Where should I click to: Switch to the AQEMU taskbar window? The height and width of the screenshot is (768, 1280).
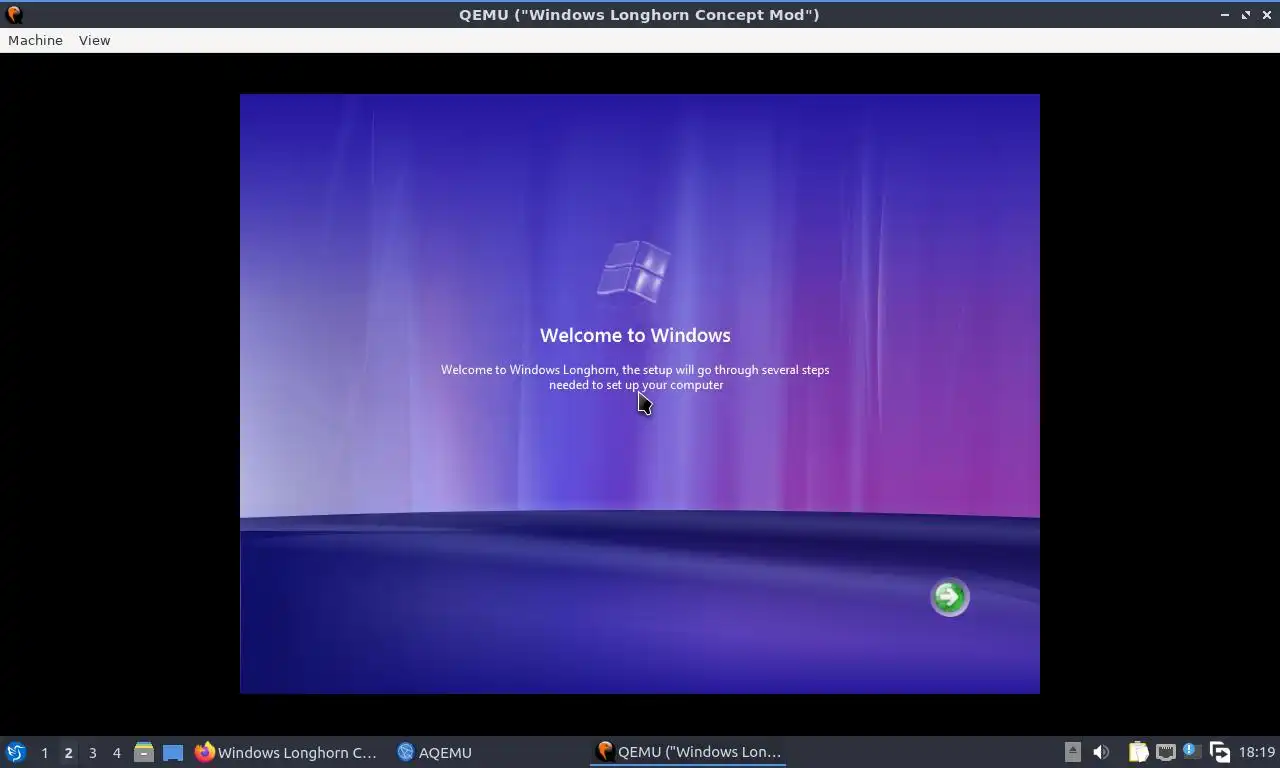pos(434,752)
